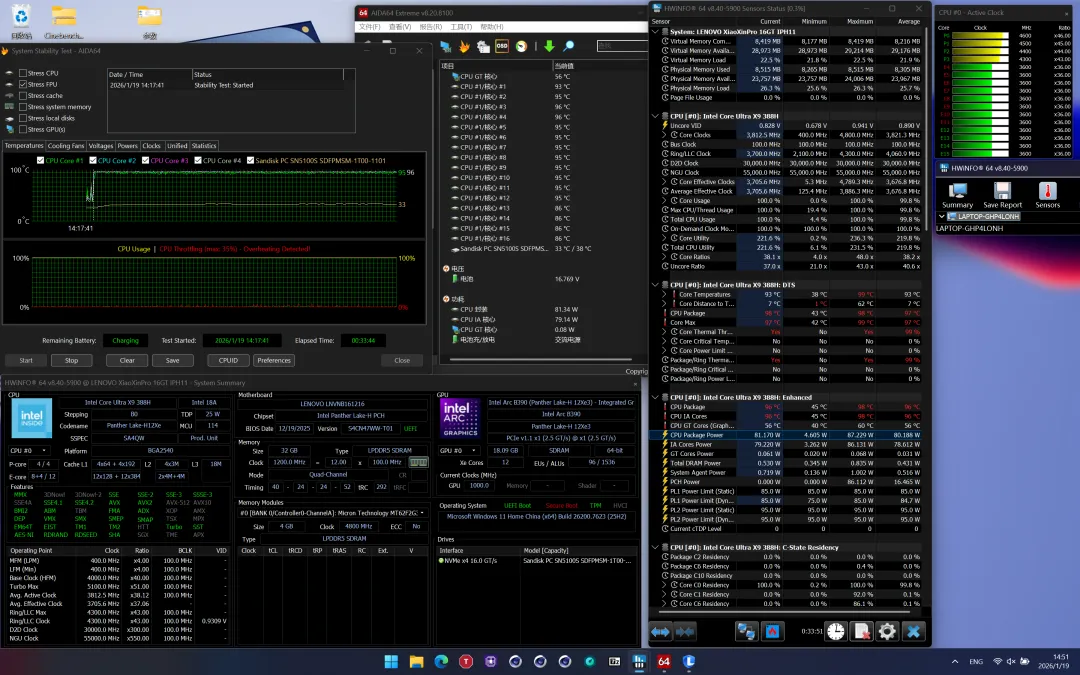1080x675 pixels.
Task: Open the remote network monitors icon in HWiNFO
Action: (x=746, y=631)
